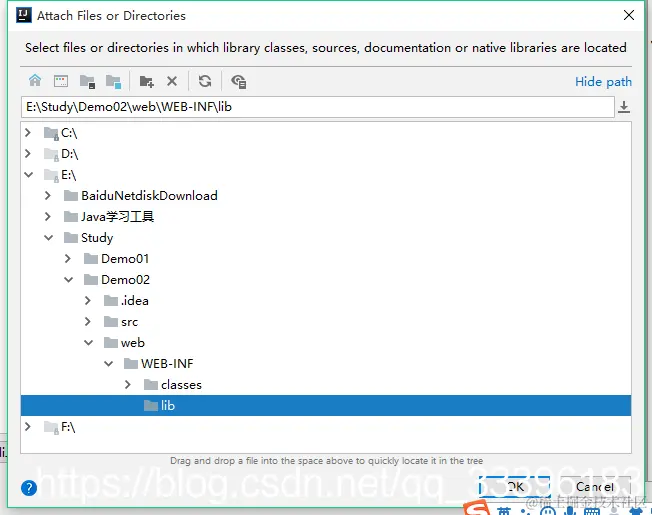Viewport: 652px width, 515px height.
Task: Expand the D:\ drive node
Action: tap(28, 153)
